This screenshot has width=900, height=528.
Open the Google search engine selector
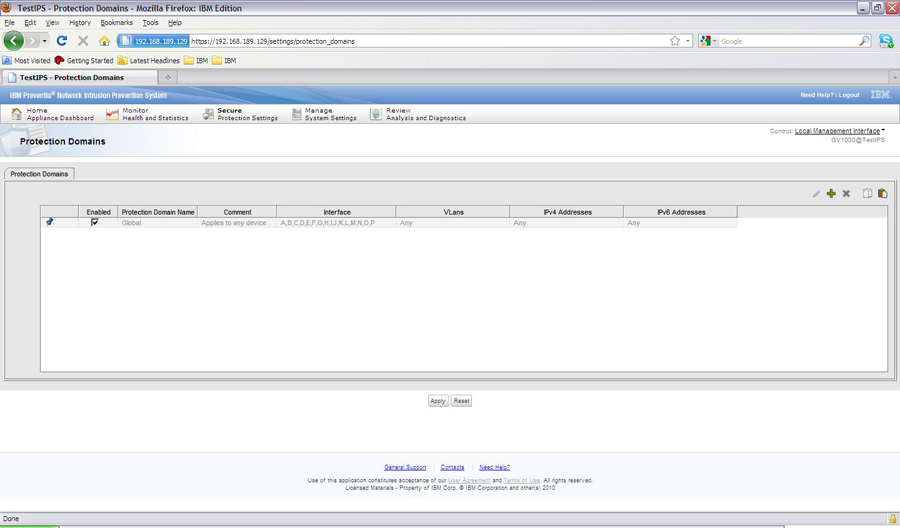708,41
